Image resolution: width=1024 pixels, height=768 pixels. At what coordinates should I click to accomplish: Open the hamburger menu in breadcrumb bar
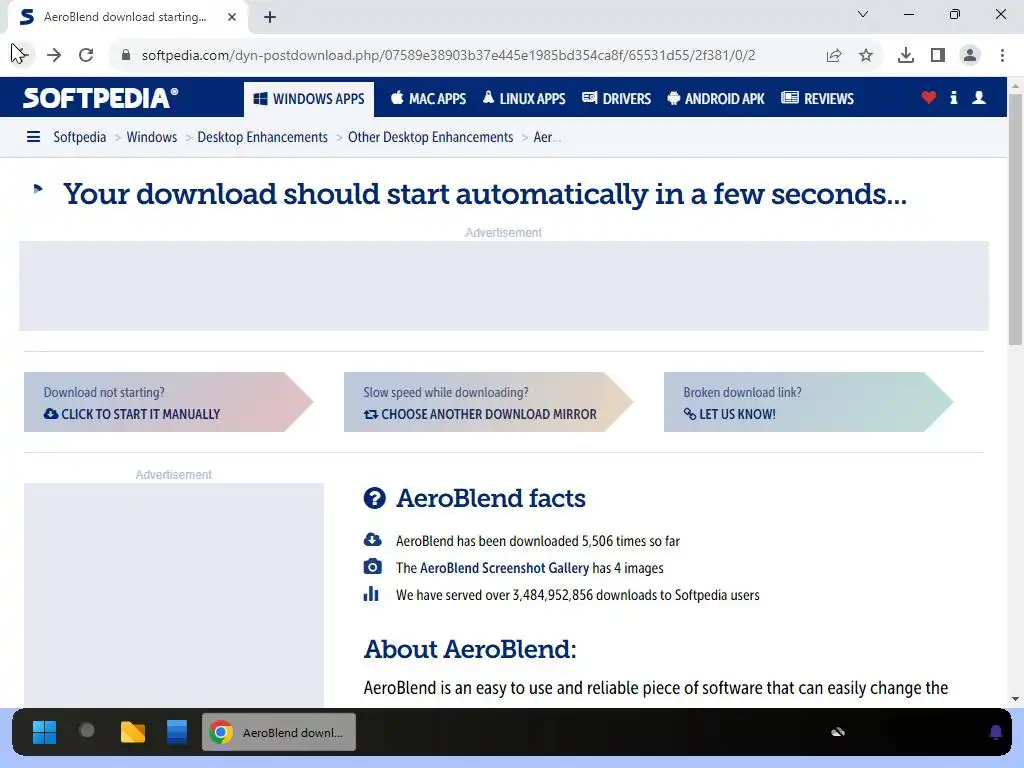(x=33, y=136)
